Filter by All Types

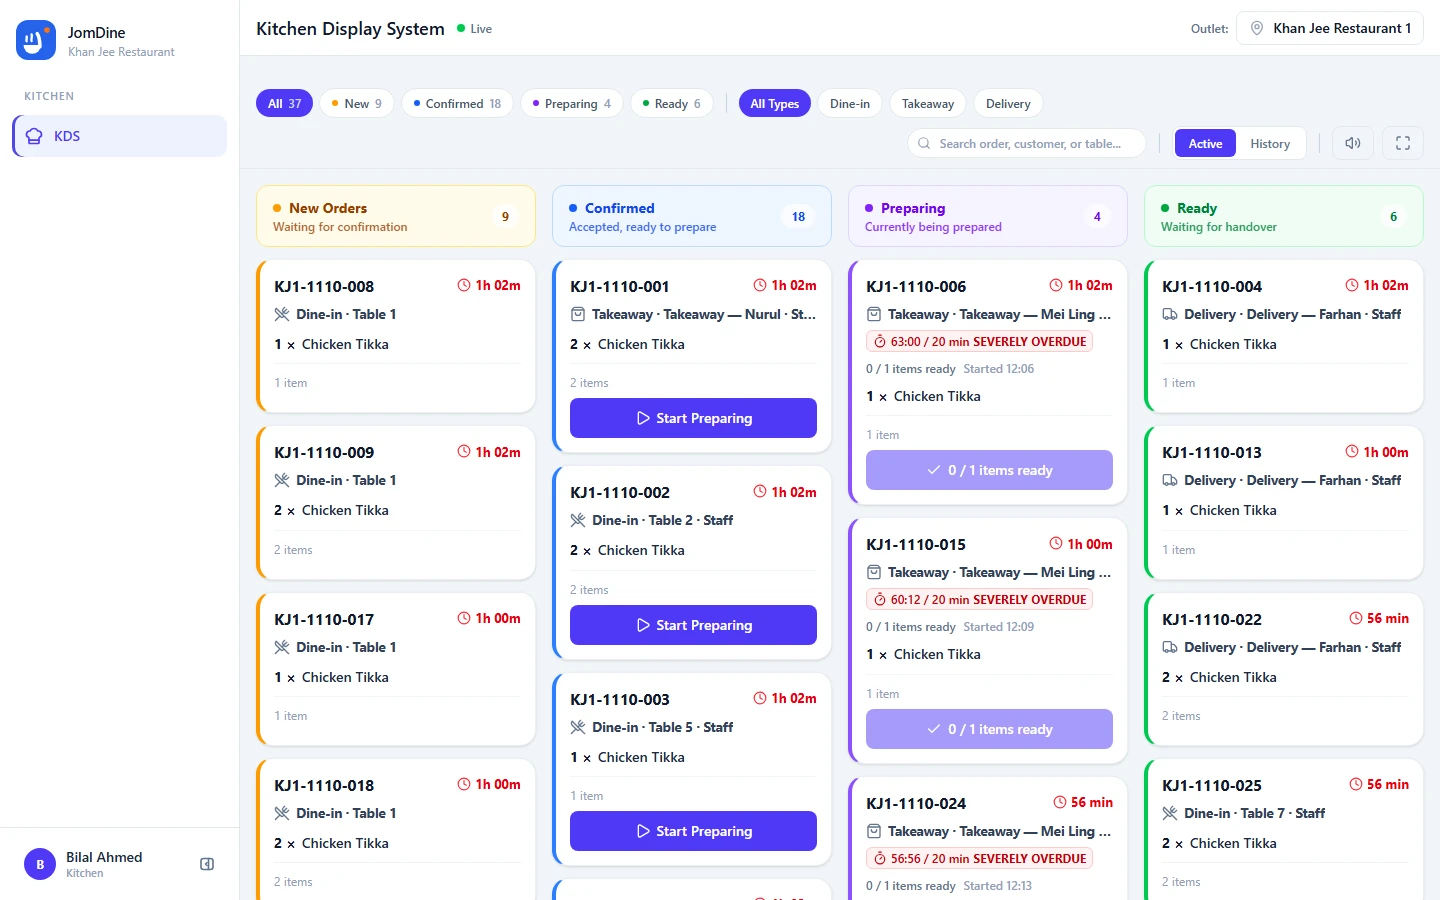(x=775, y=103)
